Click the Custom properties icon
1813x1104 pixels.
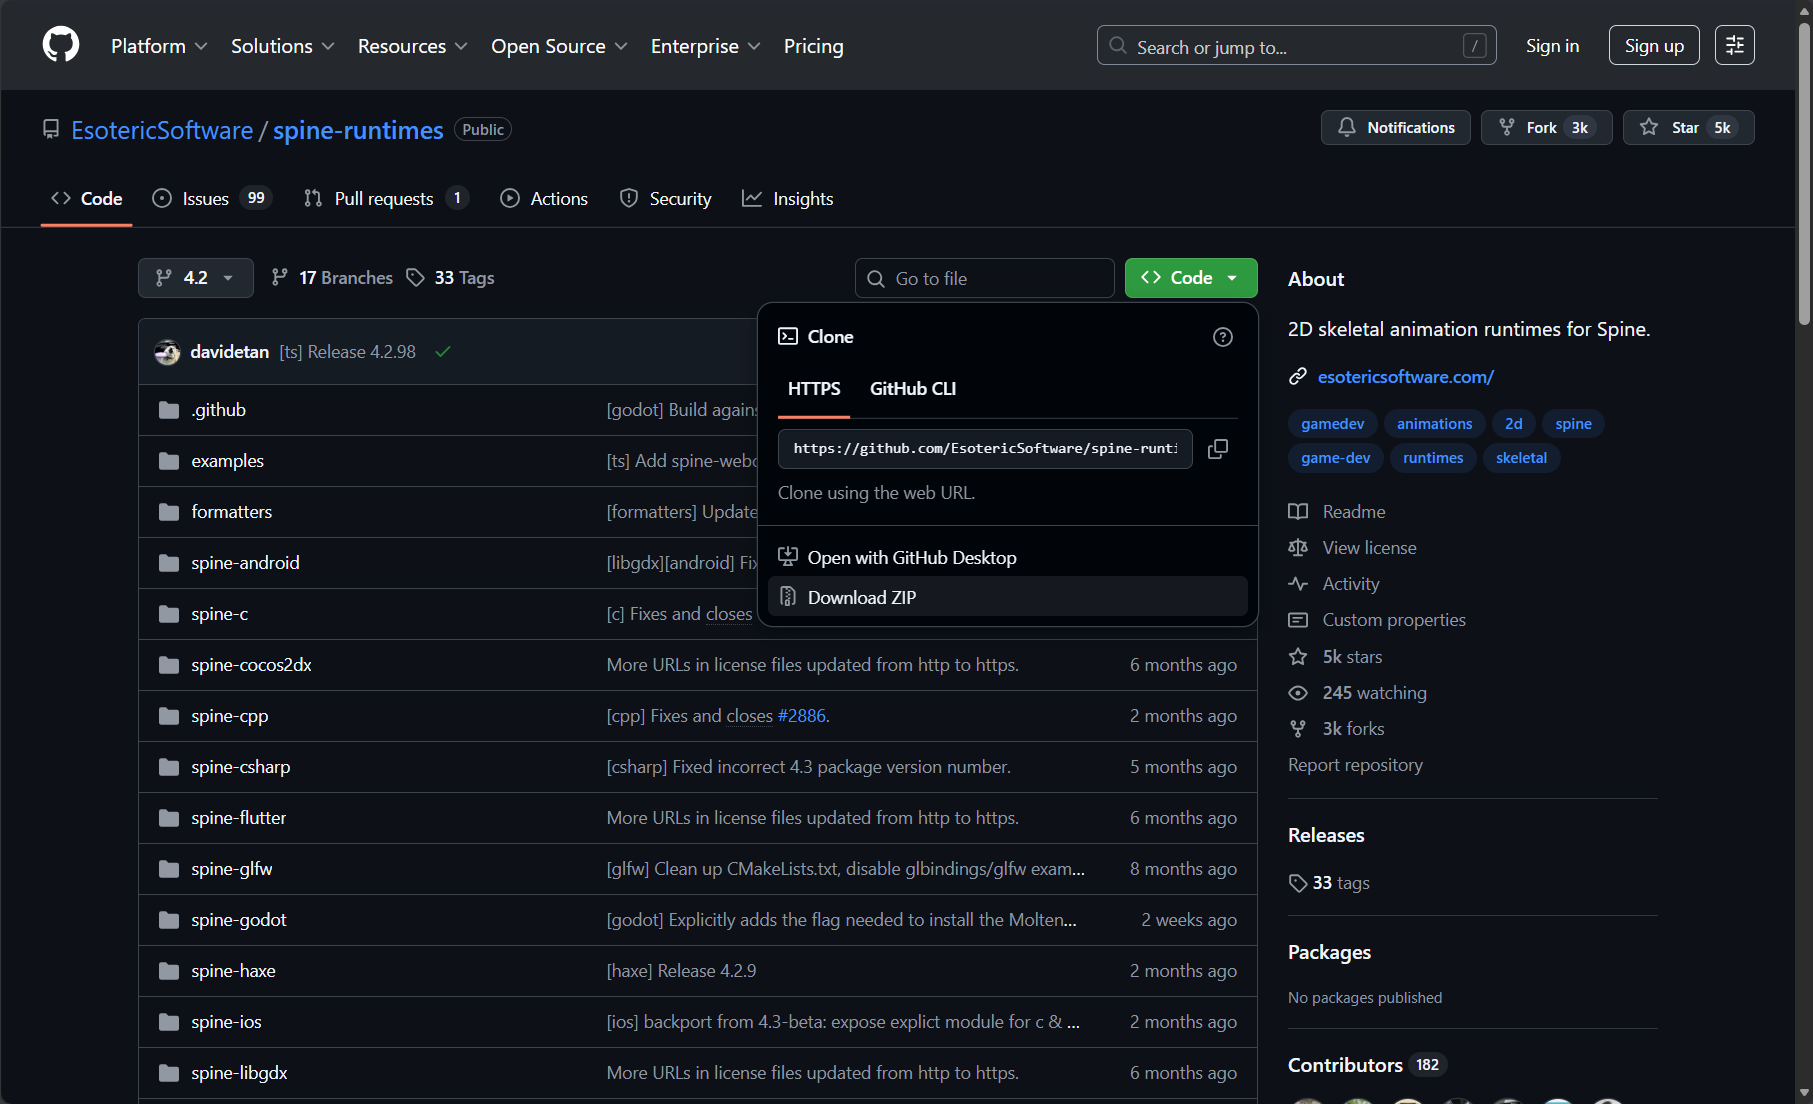tap(1298, 620)
